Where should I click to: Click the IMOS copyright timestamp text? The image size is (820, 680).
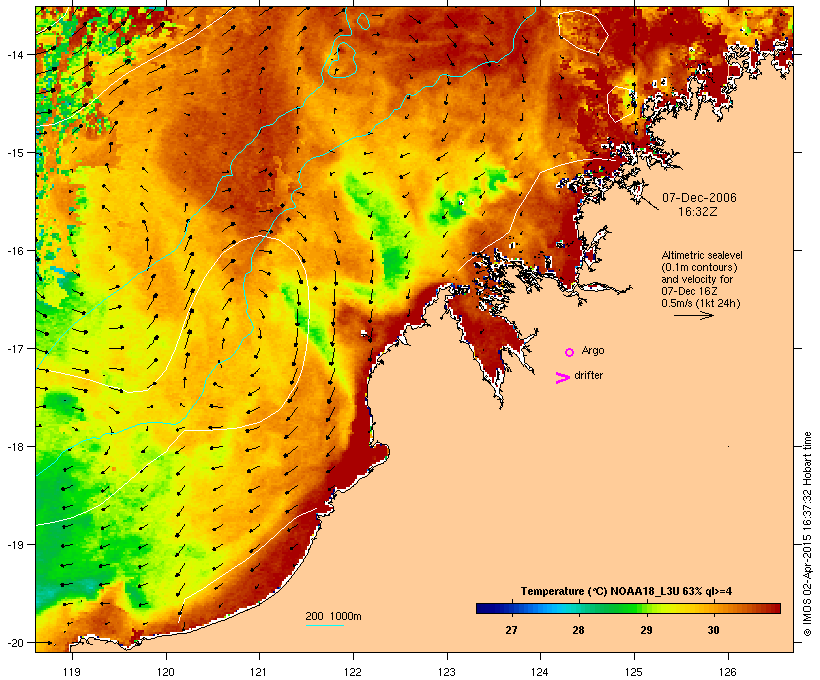pos(807,534)
